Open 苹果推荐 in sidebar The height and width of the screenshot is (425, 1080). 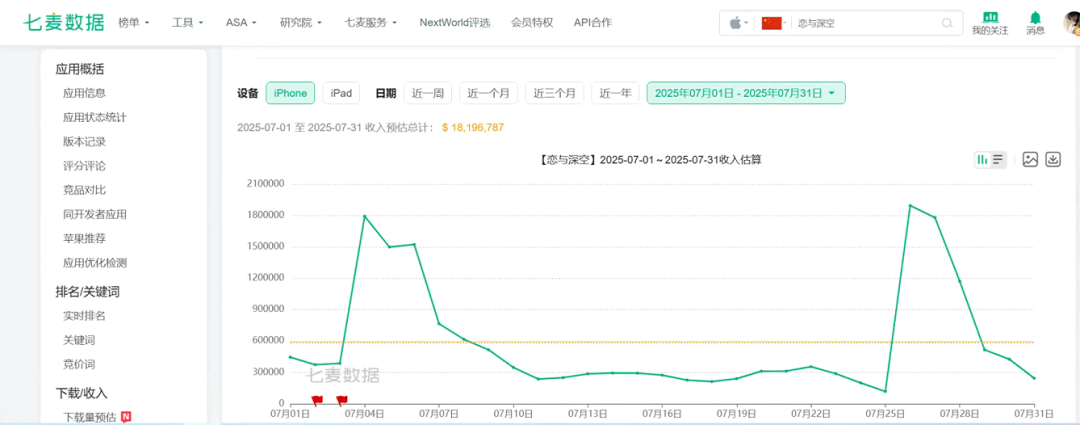(84, 238)
